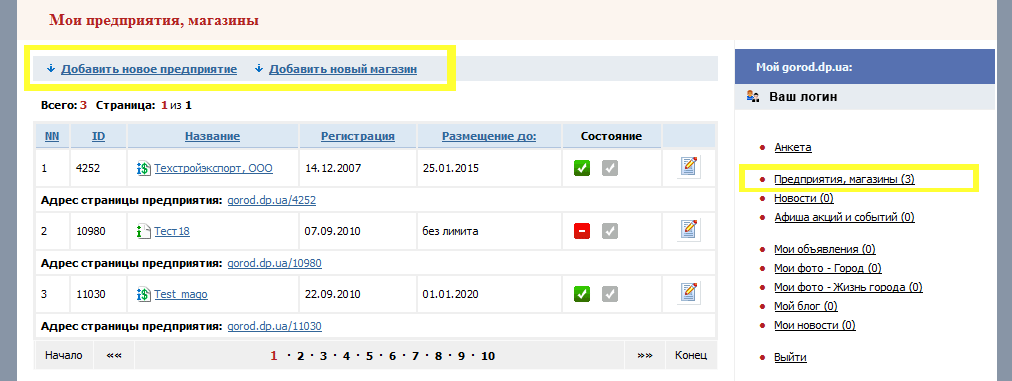
Task: Toggle gray checkmark in Тест18 row
Action: (x=610, y=231)
